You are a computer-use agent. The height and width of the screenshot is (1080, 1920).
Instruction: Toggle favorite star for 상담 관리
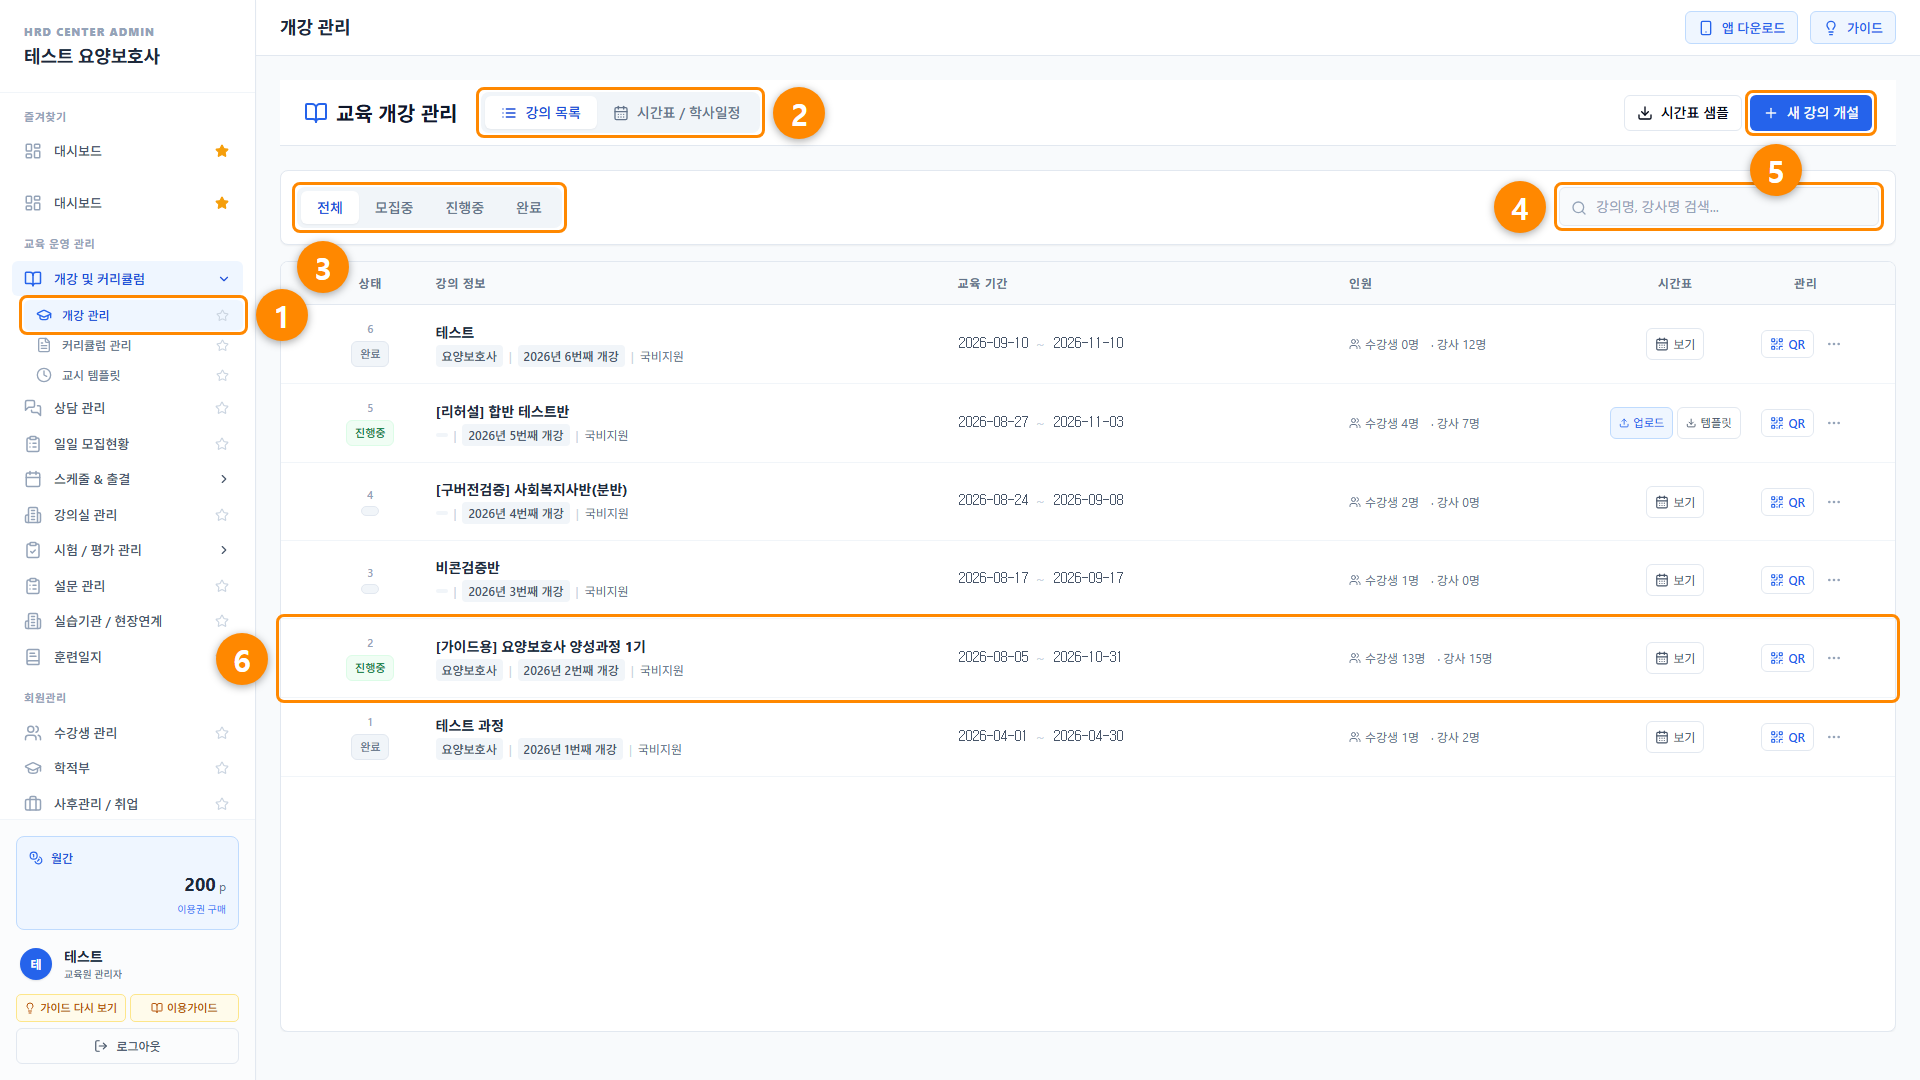tap(222, 408)
